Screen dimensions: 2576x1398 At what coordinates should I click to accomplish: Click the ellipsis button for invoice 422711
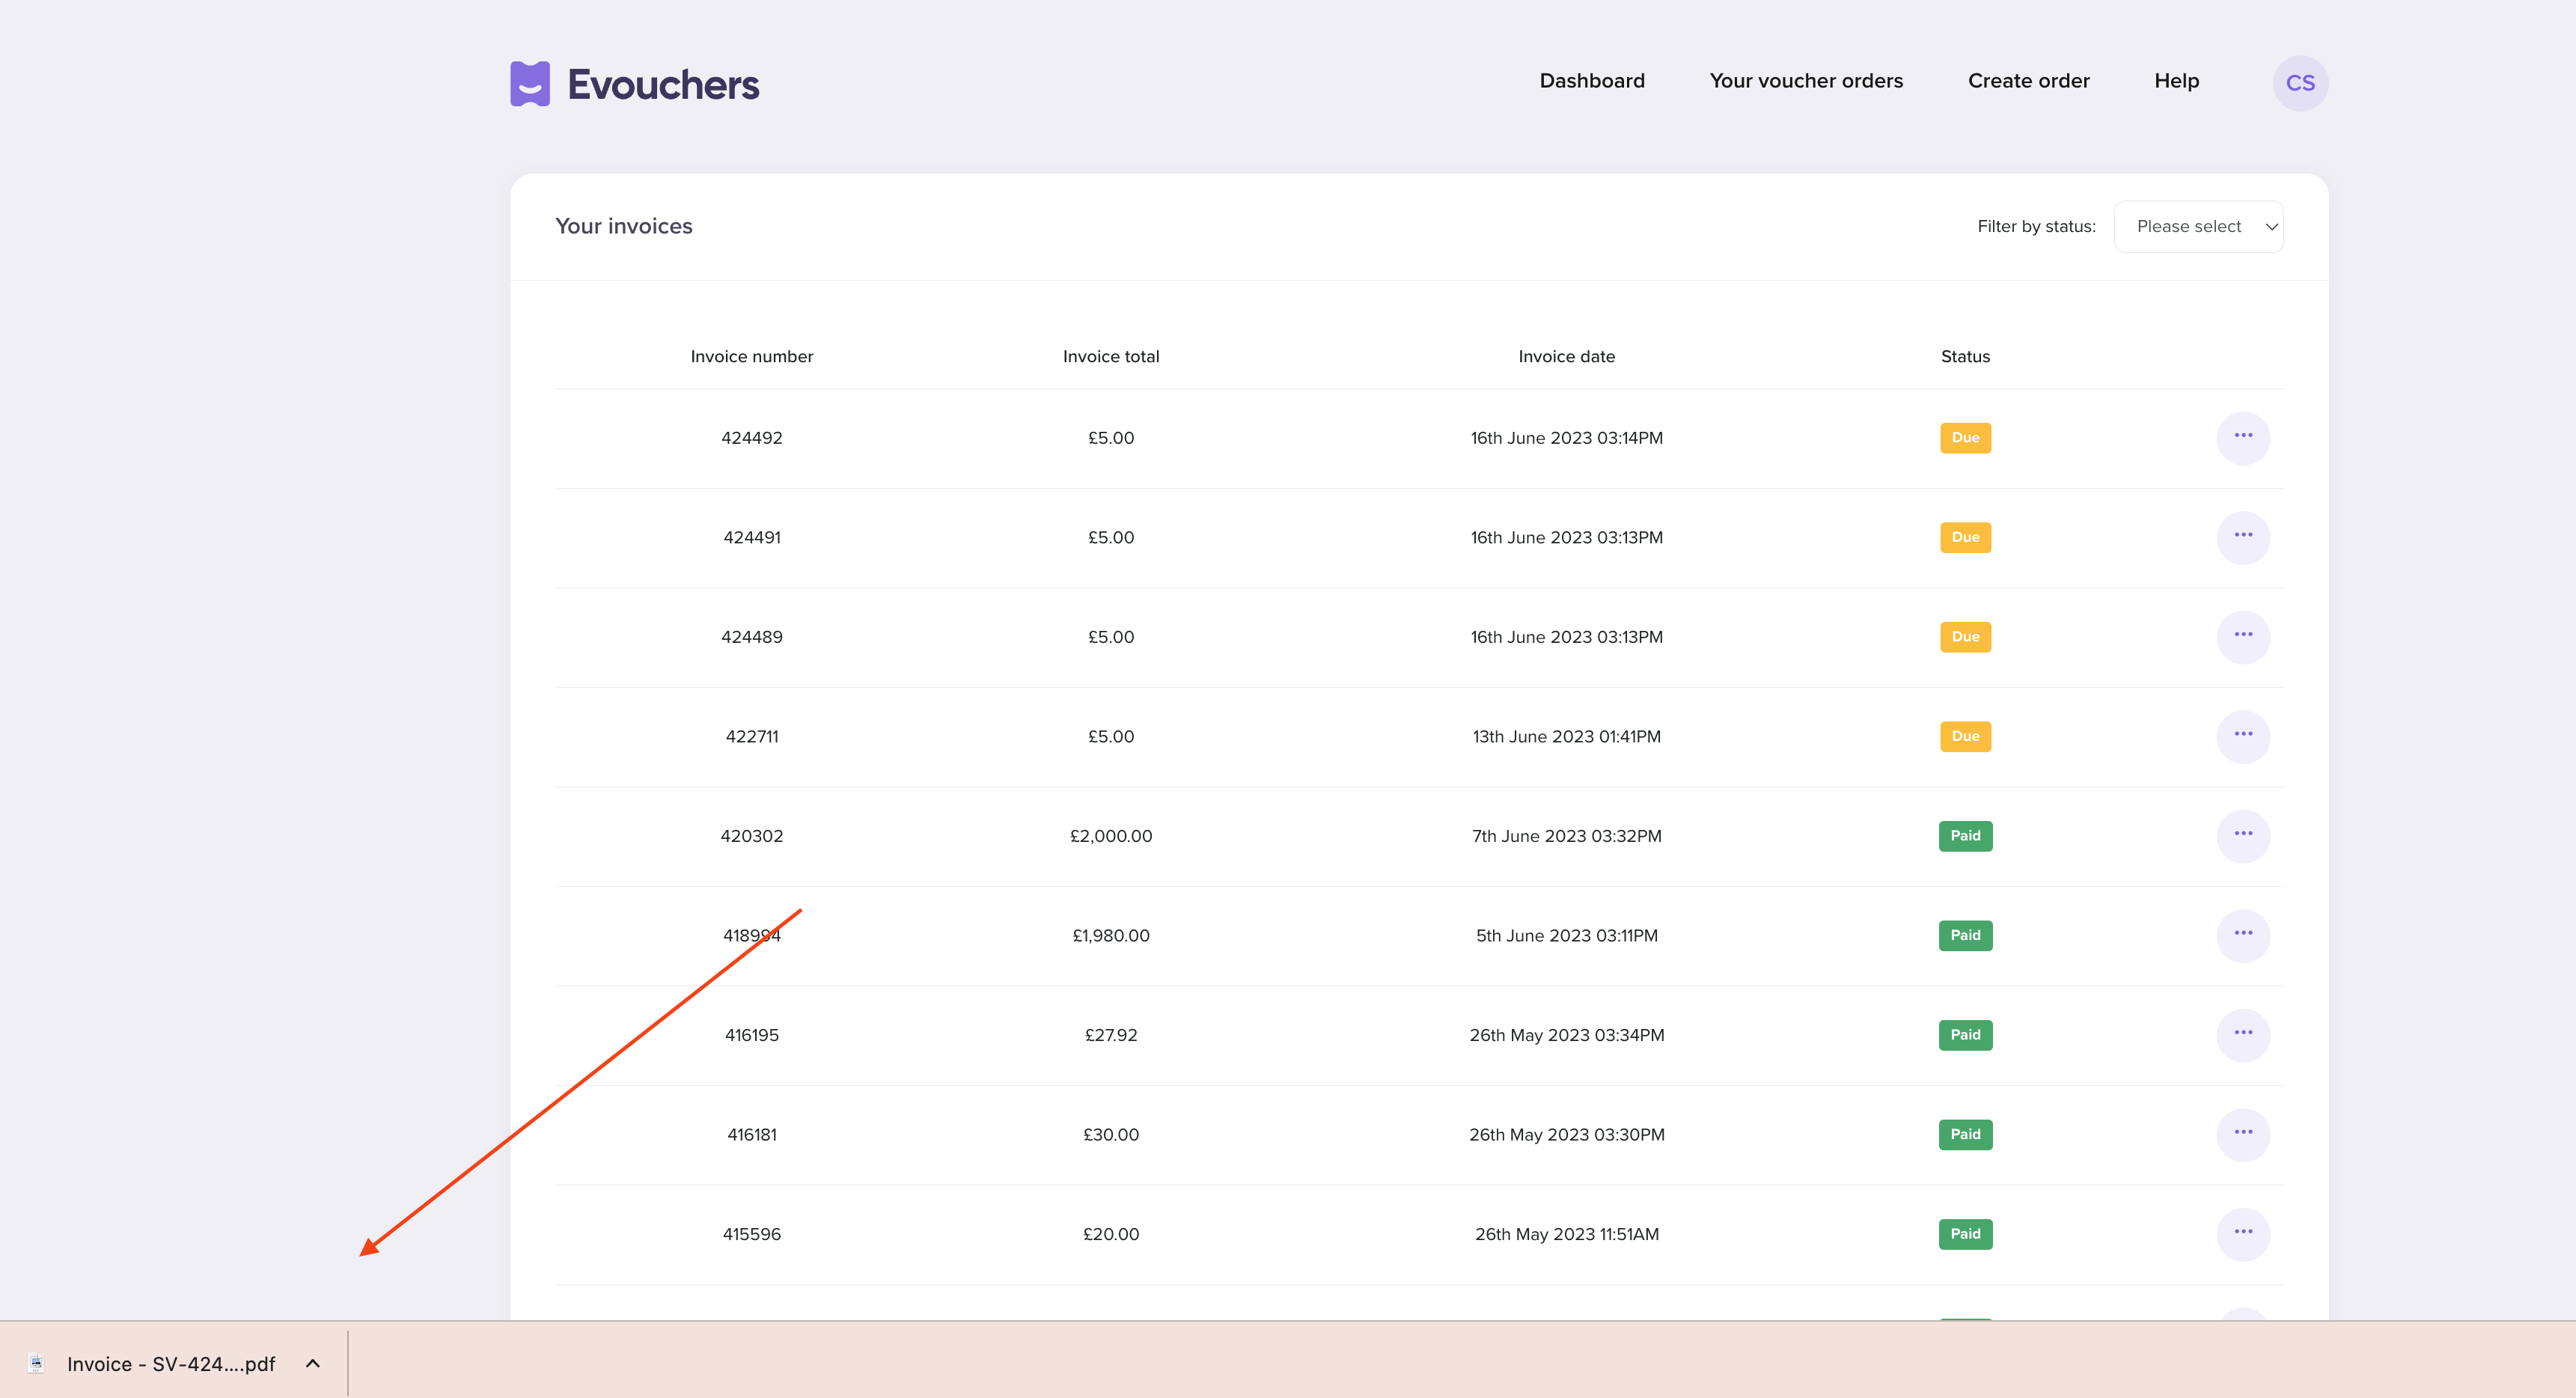coord(2243,736)
